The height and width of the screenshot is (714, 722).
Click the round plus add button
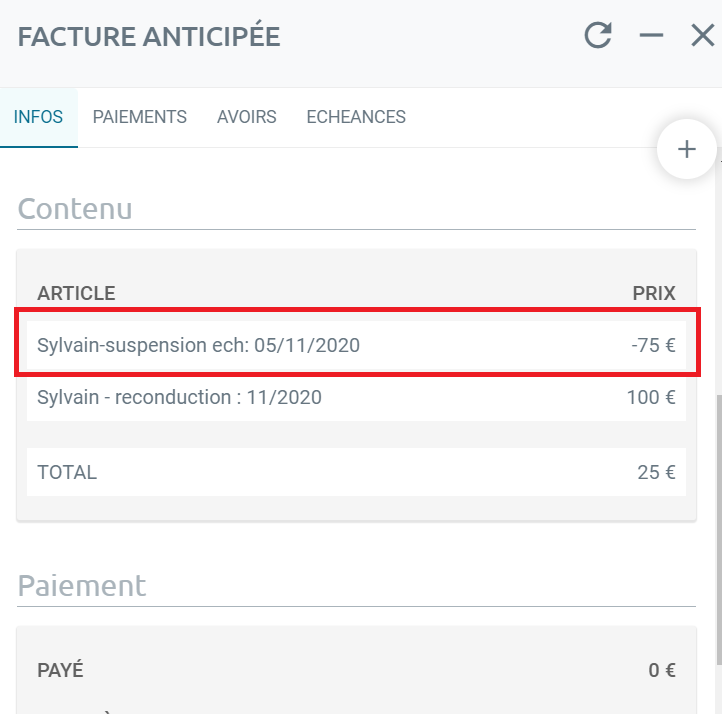[x=687, y=149]
